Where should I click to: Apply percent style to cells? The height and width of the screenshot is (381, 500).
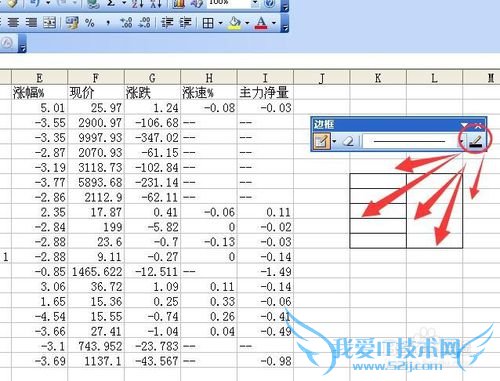(x=90, y=23)
